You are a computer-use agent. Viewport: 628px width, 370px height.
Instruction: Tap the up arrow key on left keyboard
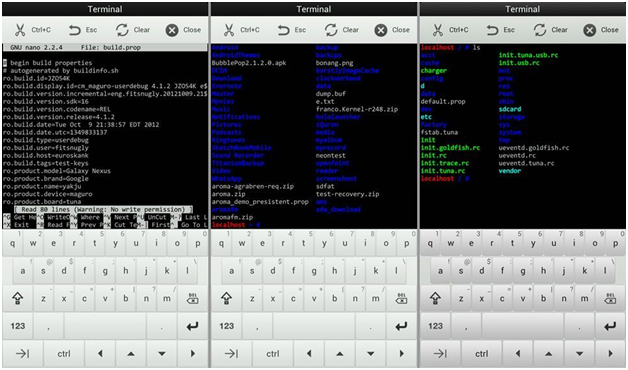coord(131,354)
